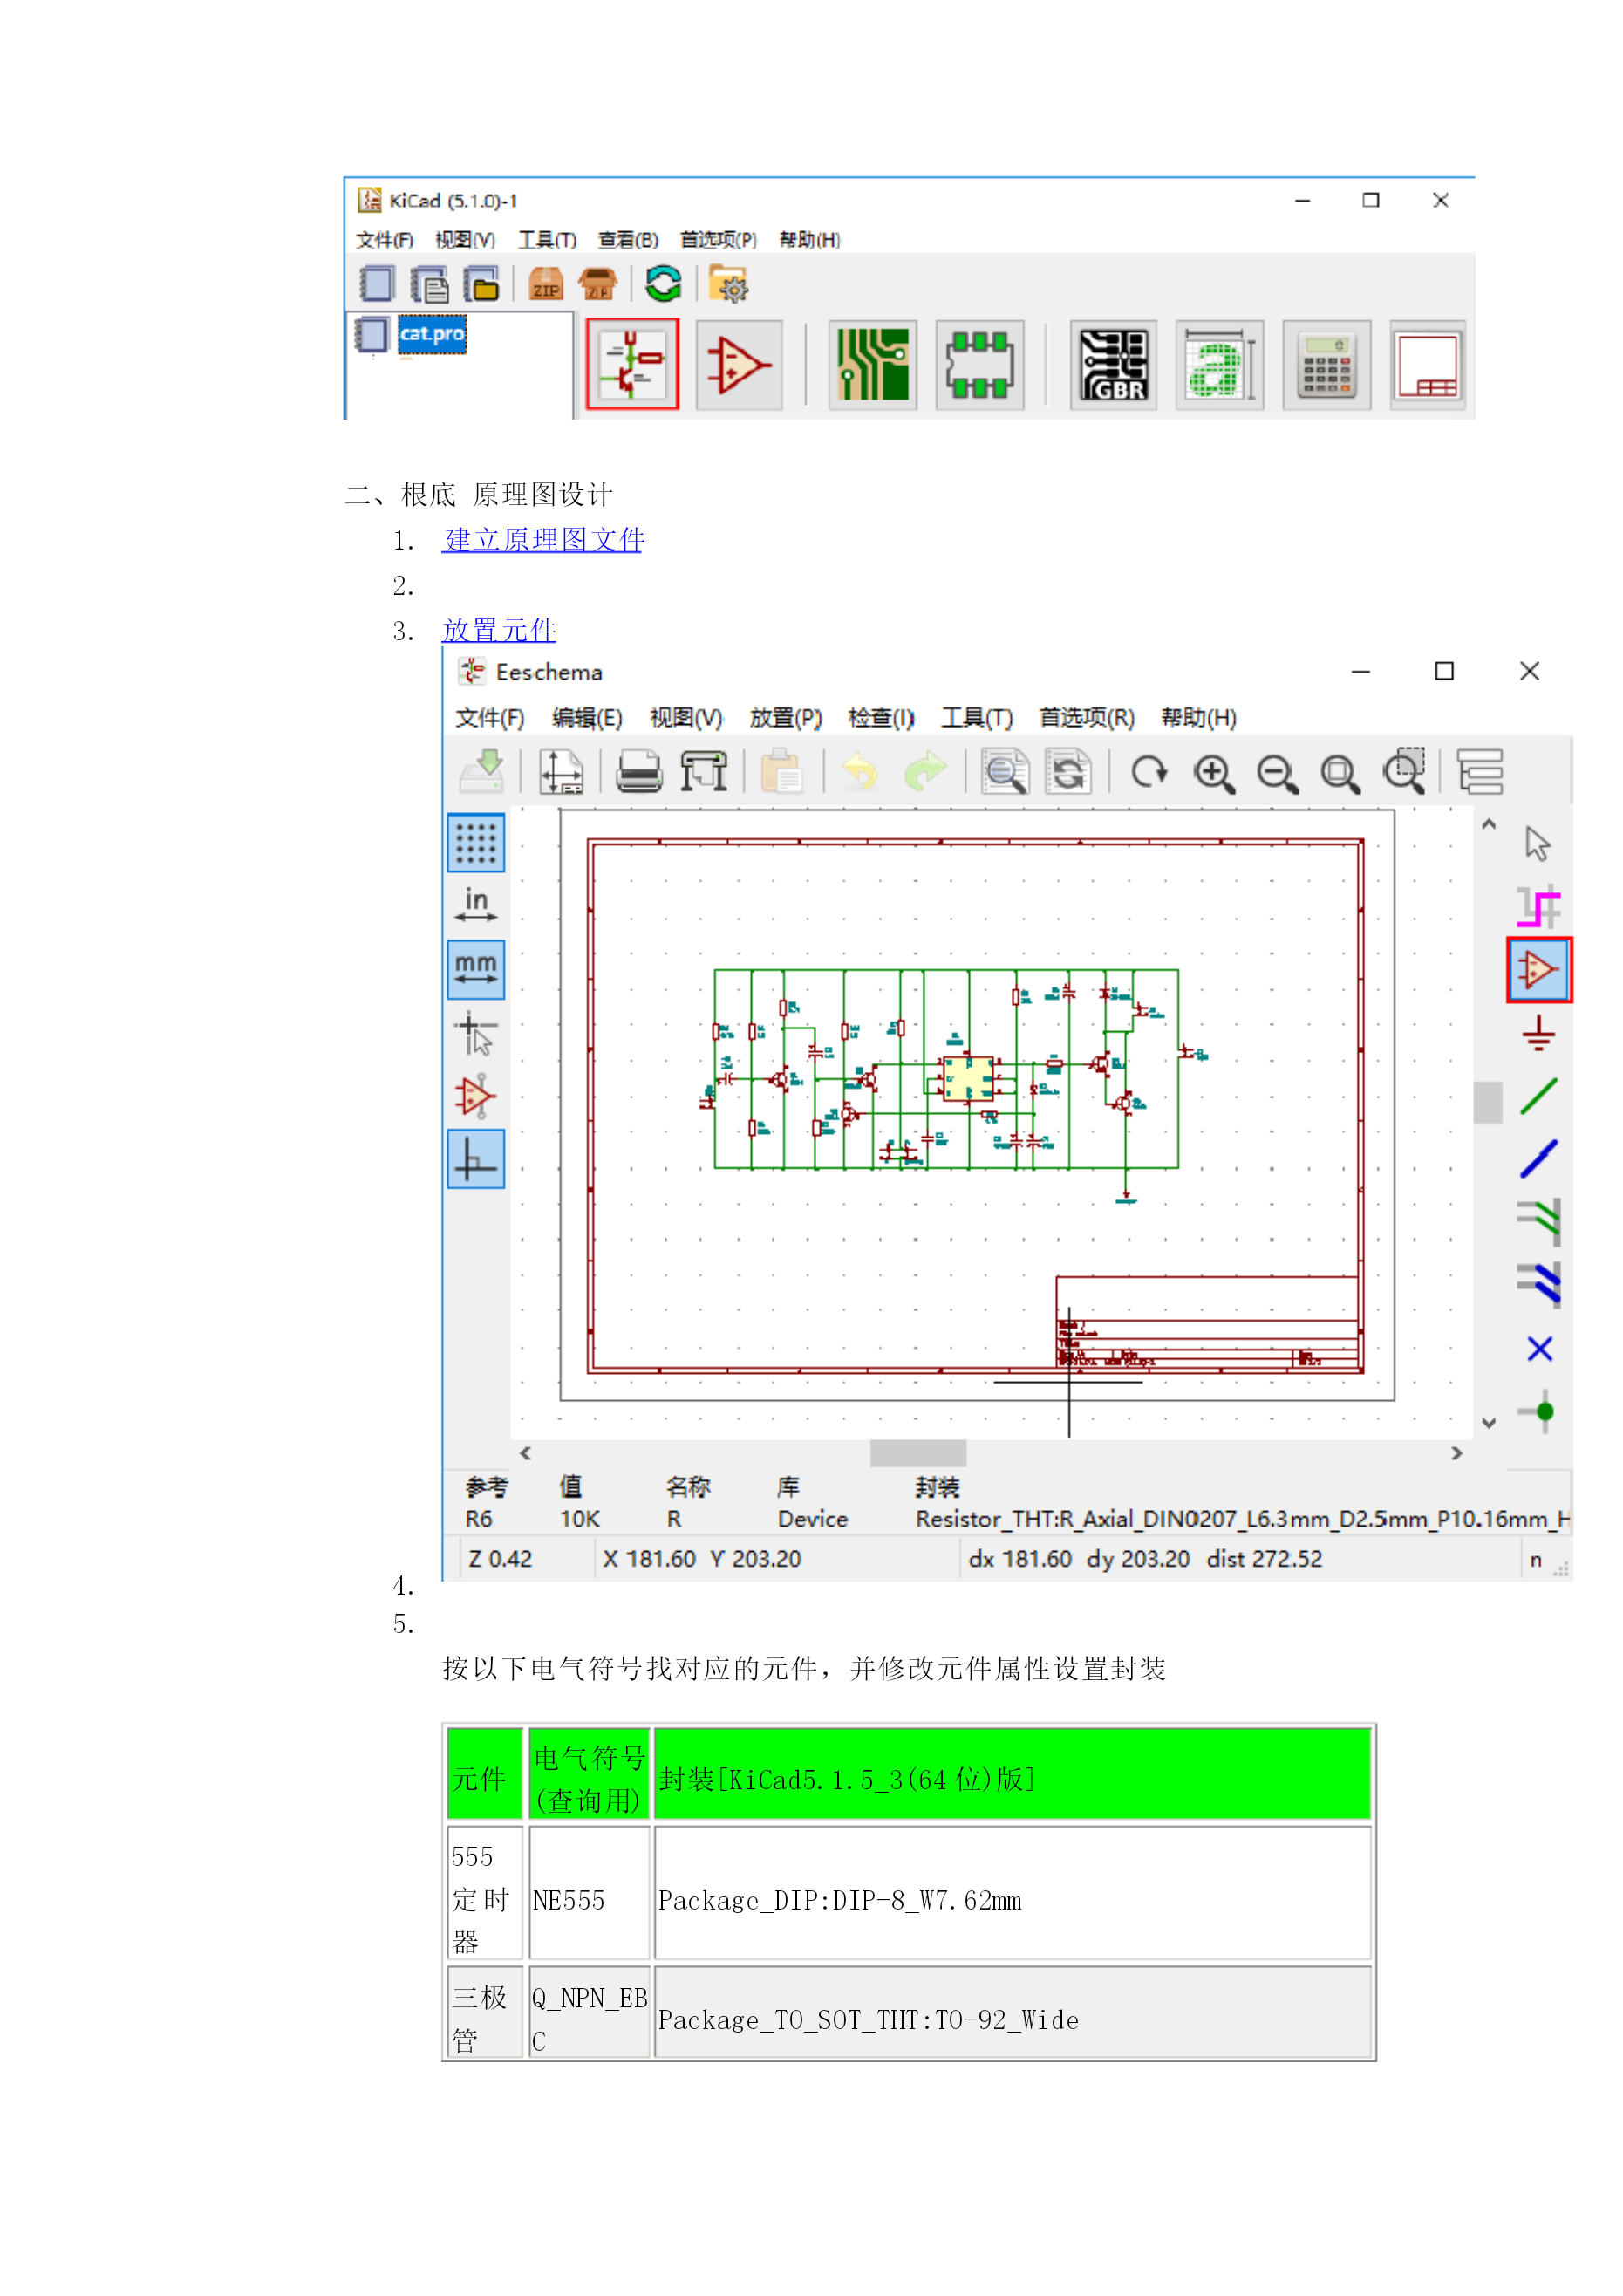
Task: Open the Bitmap to Component converter
Action: point(1219,364)
